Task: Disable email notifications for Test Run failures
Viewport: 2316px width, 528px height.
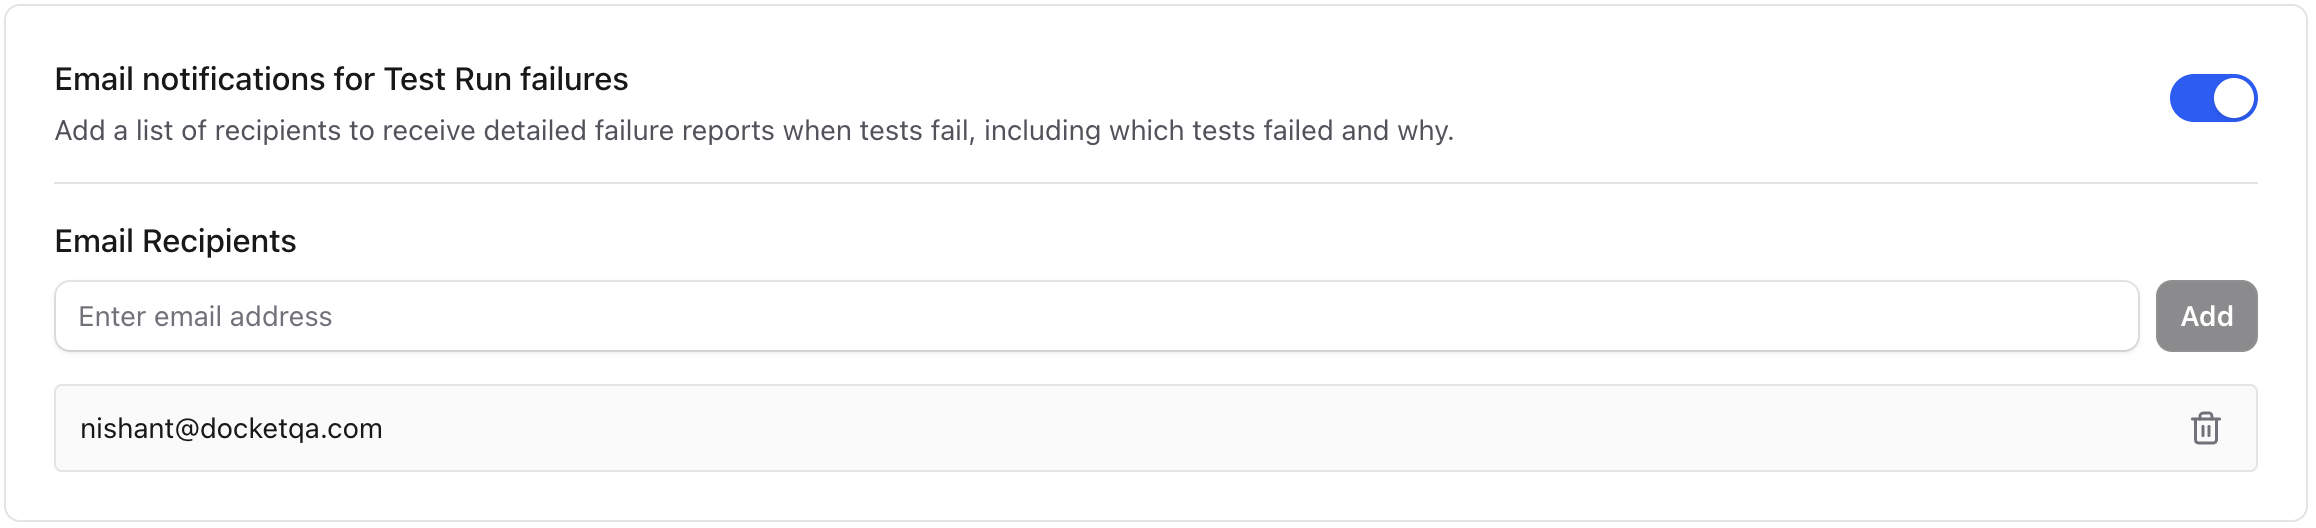Action: tap(2213, 98)
